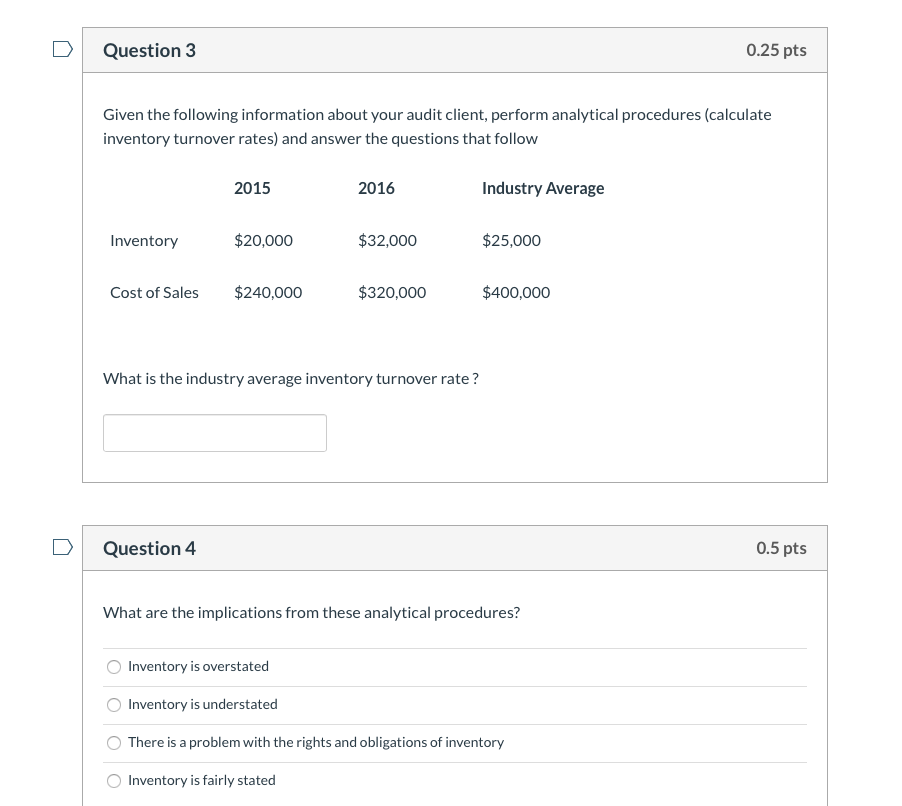Select the rights and obligations answer option
This screenshot has width=902, height=806.
(114, 742)
